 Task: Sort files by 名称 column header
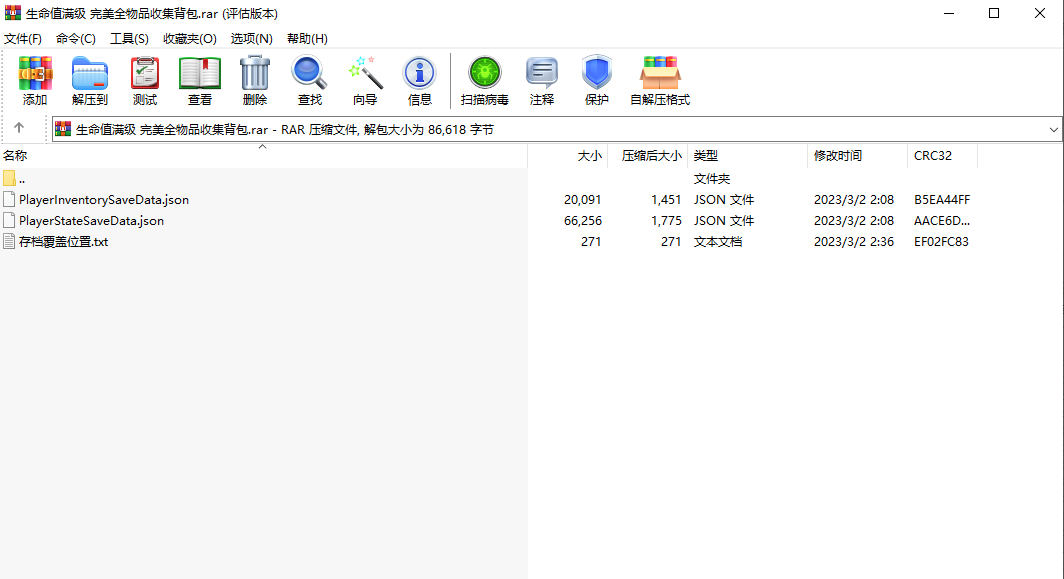click(15, 156)
